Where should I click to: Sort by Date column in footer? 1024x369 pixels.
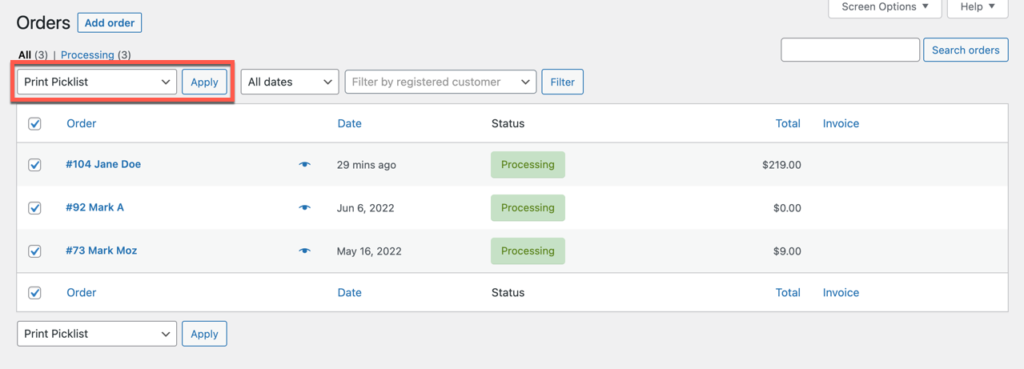coord(349,293)
